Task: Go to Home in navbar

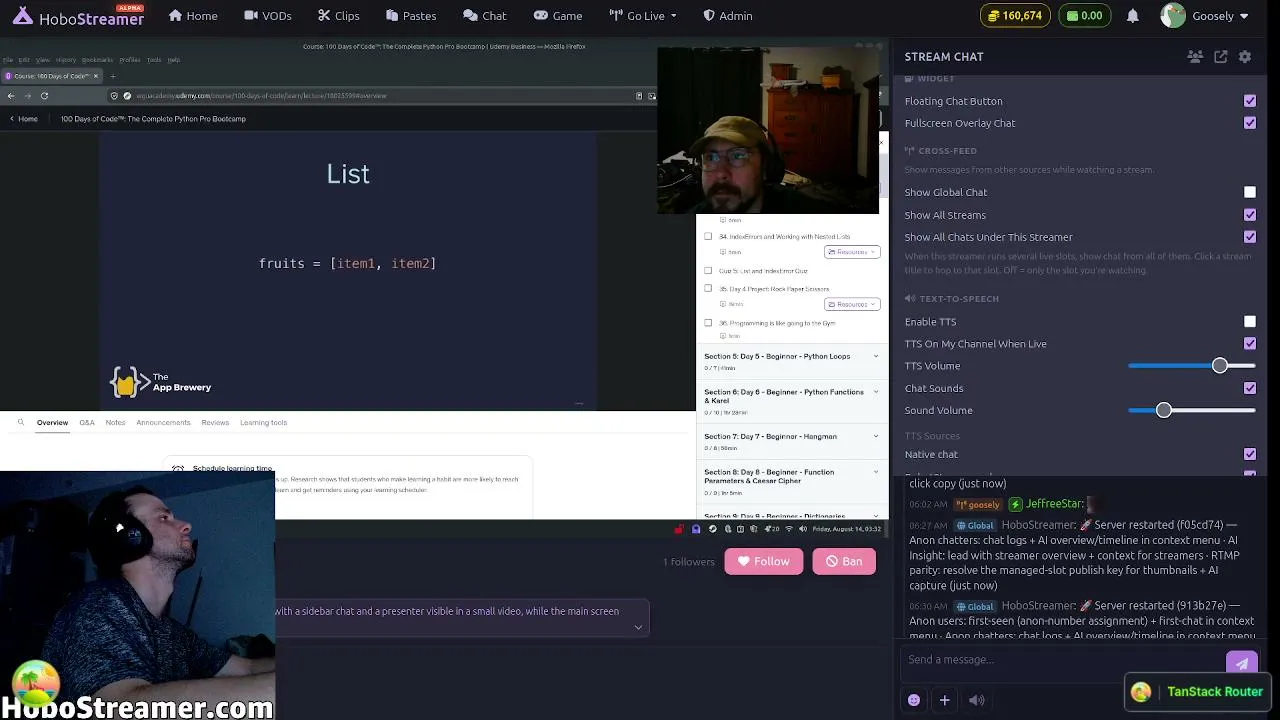Action: [193, 16]
